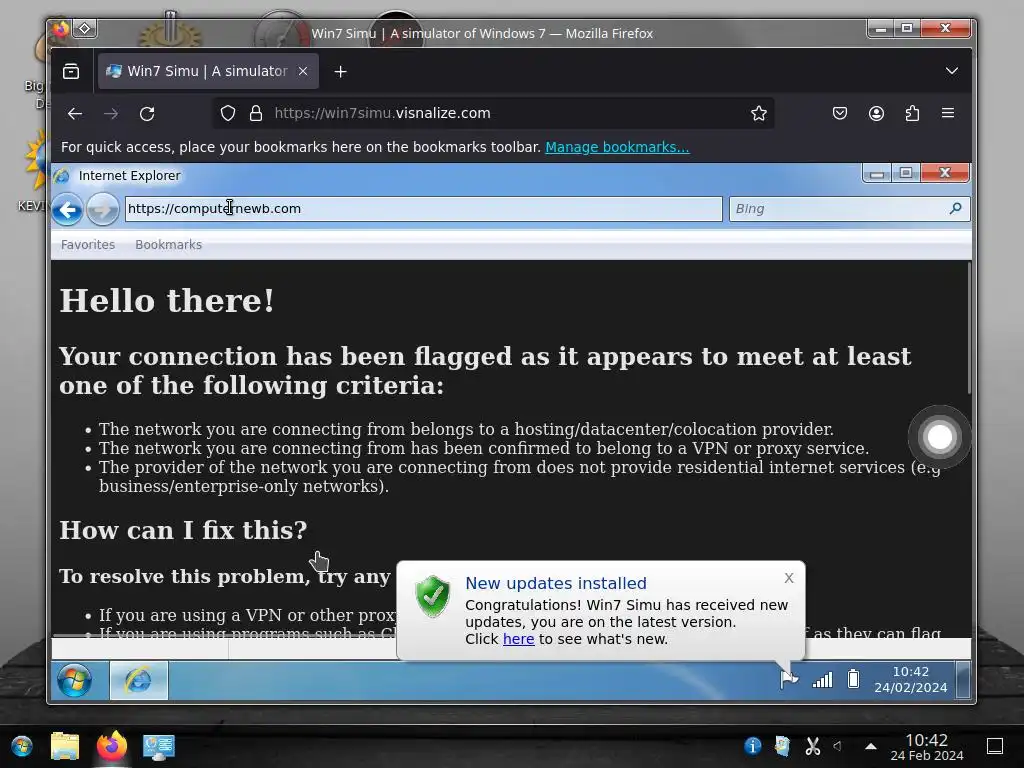This screenshot has width=1024, height=768.
Task: Open tracking protection shield icon
Action: point(227,114)
